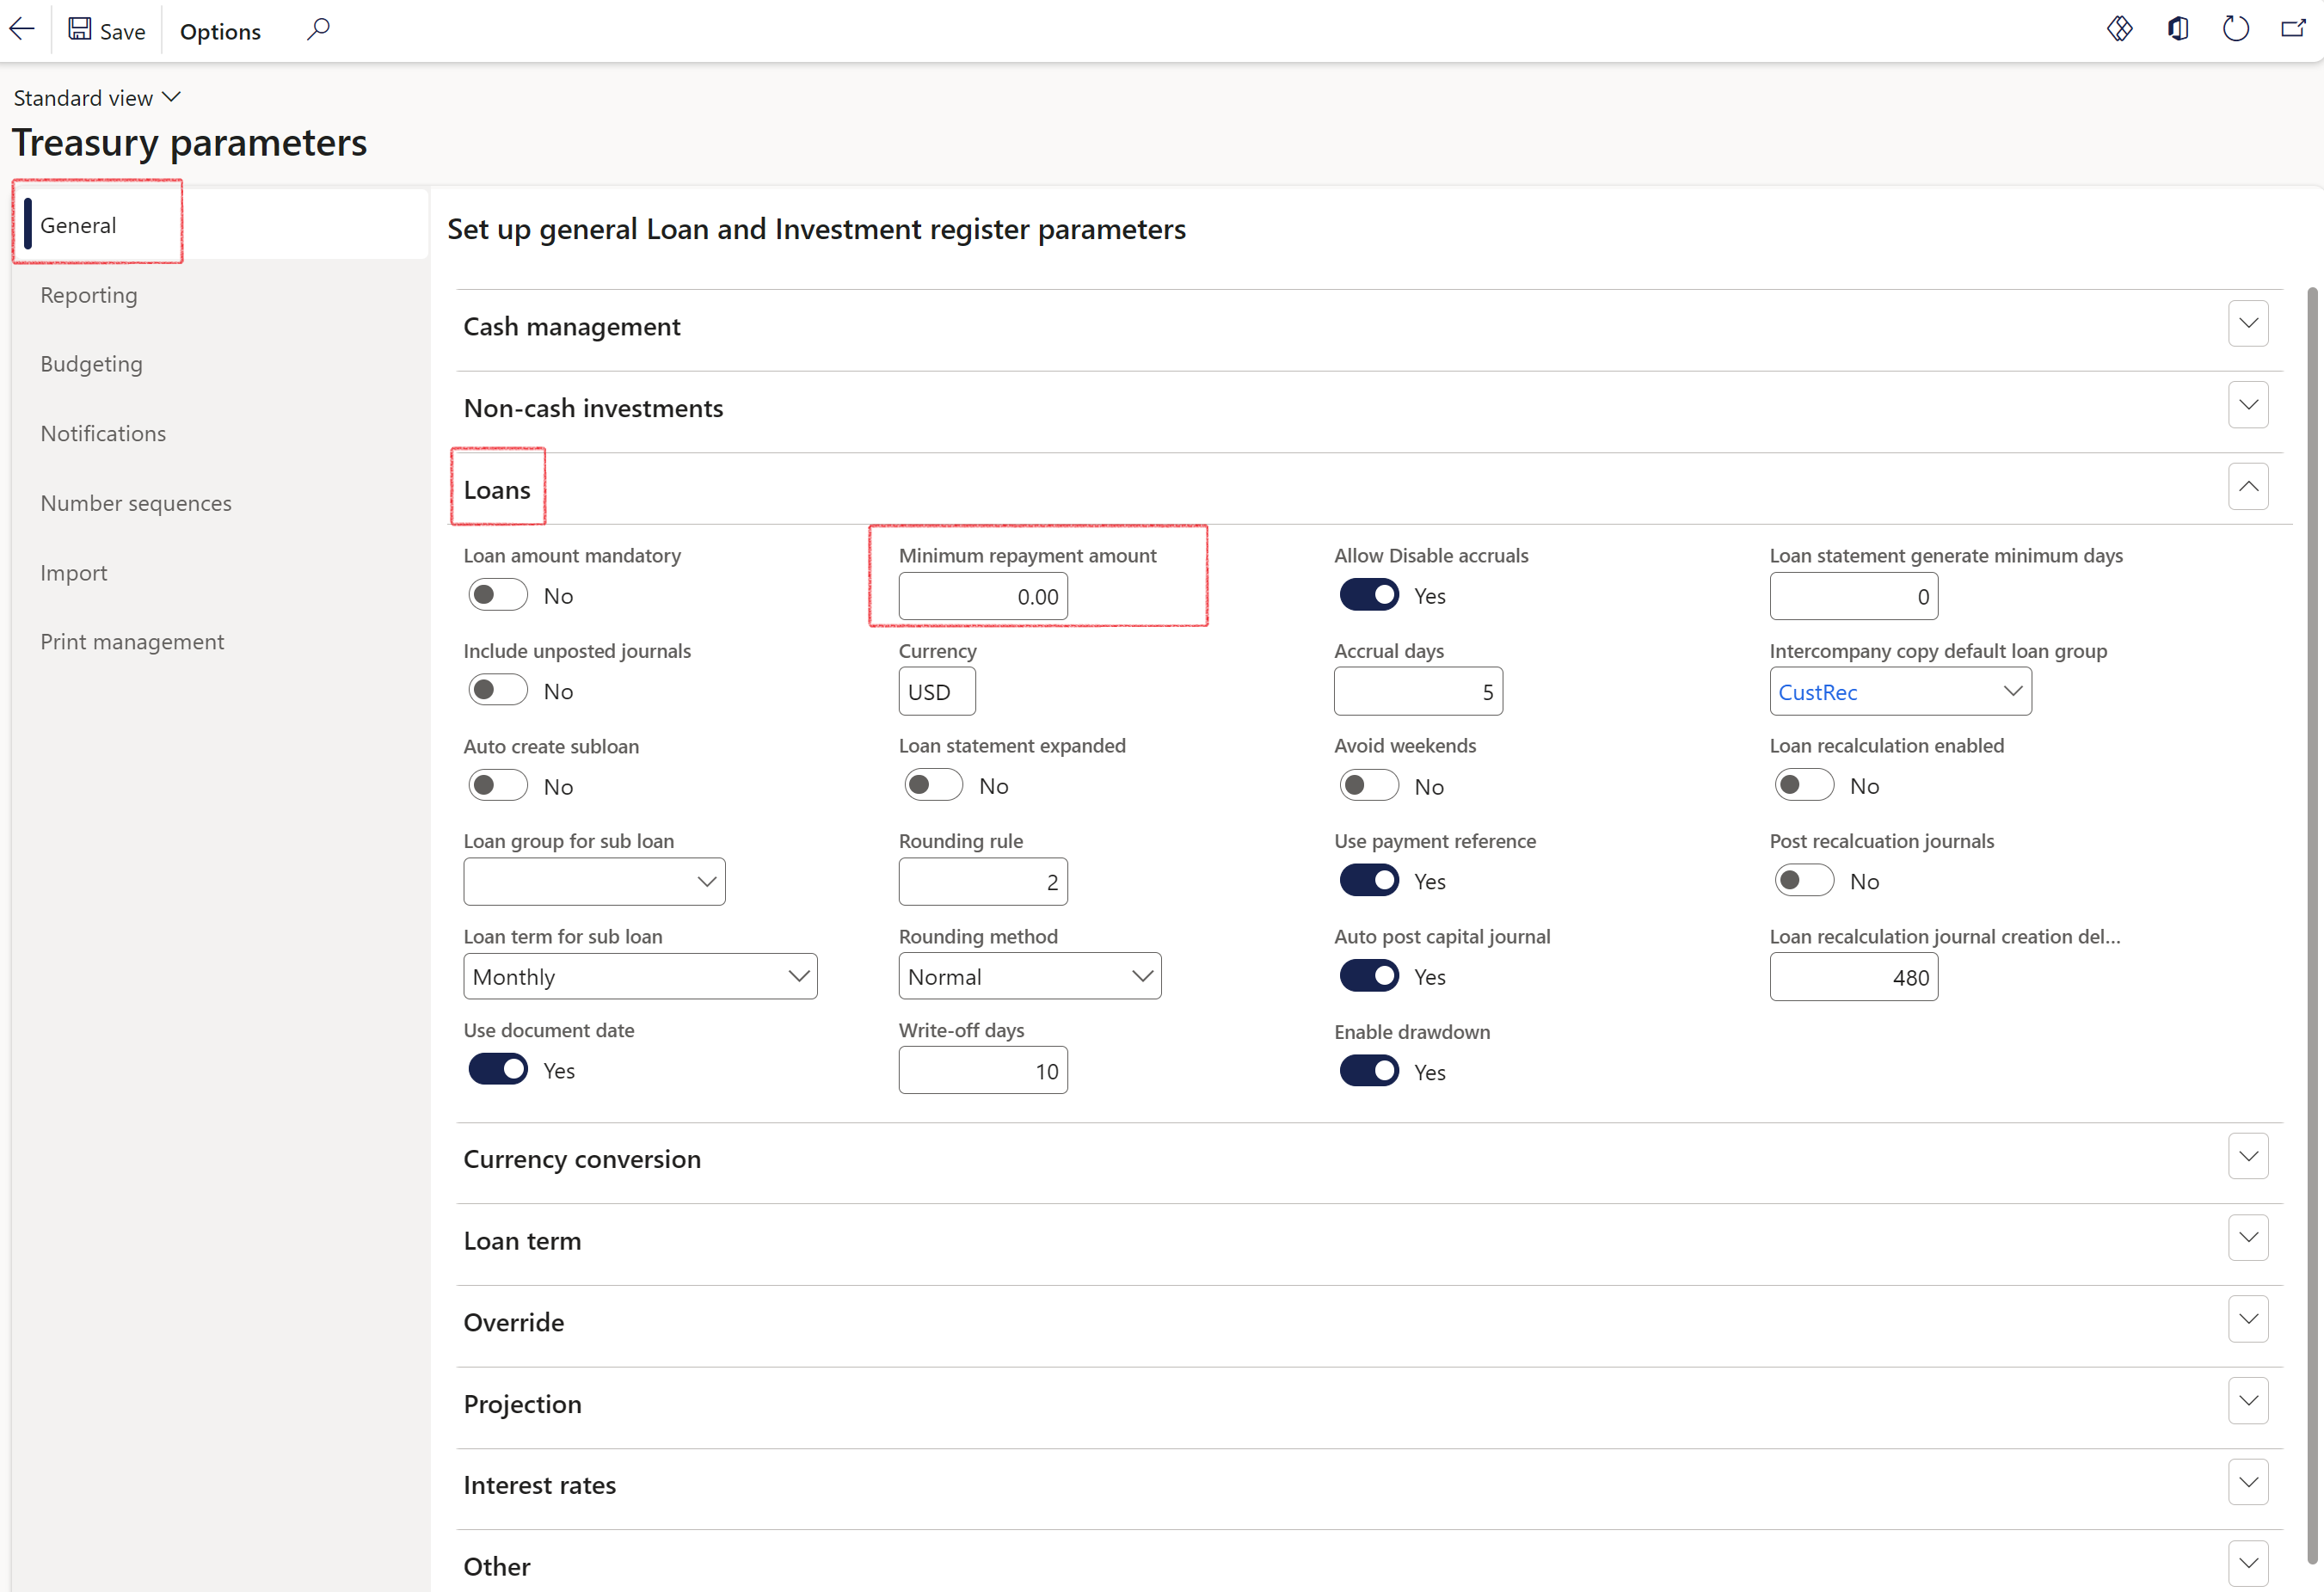Viewport: 2324px width, 1592px height.
Task: Click Loan recalculation journal creation delay field
Action: click(1854, 977)
